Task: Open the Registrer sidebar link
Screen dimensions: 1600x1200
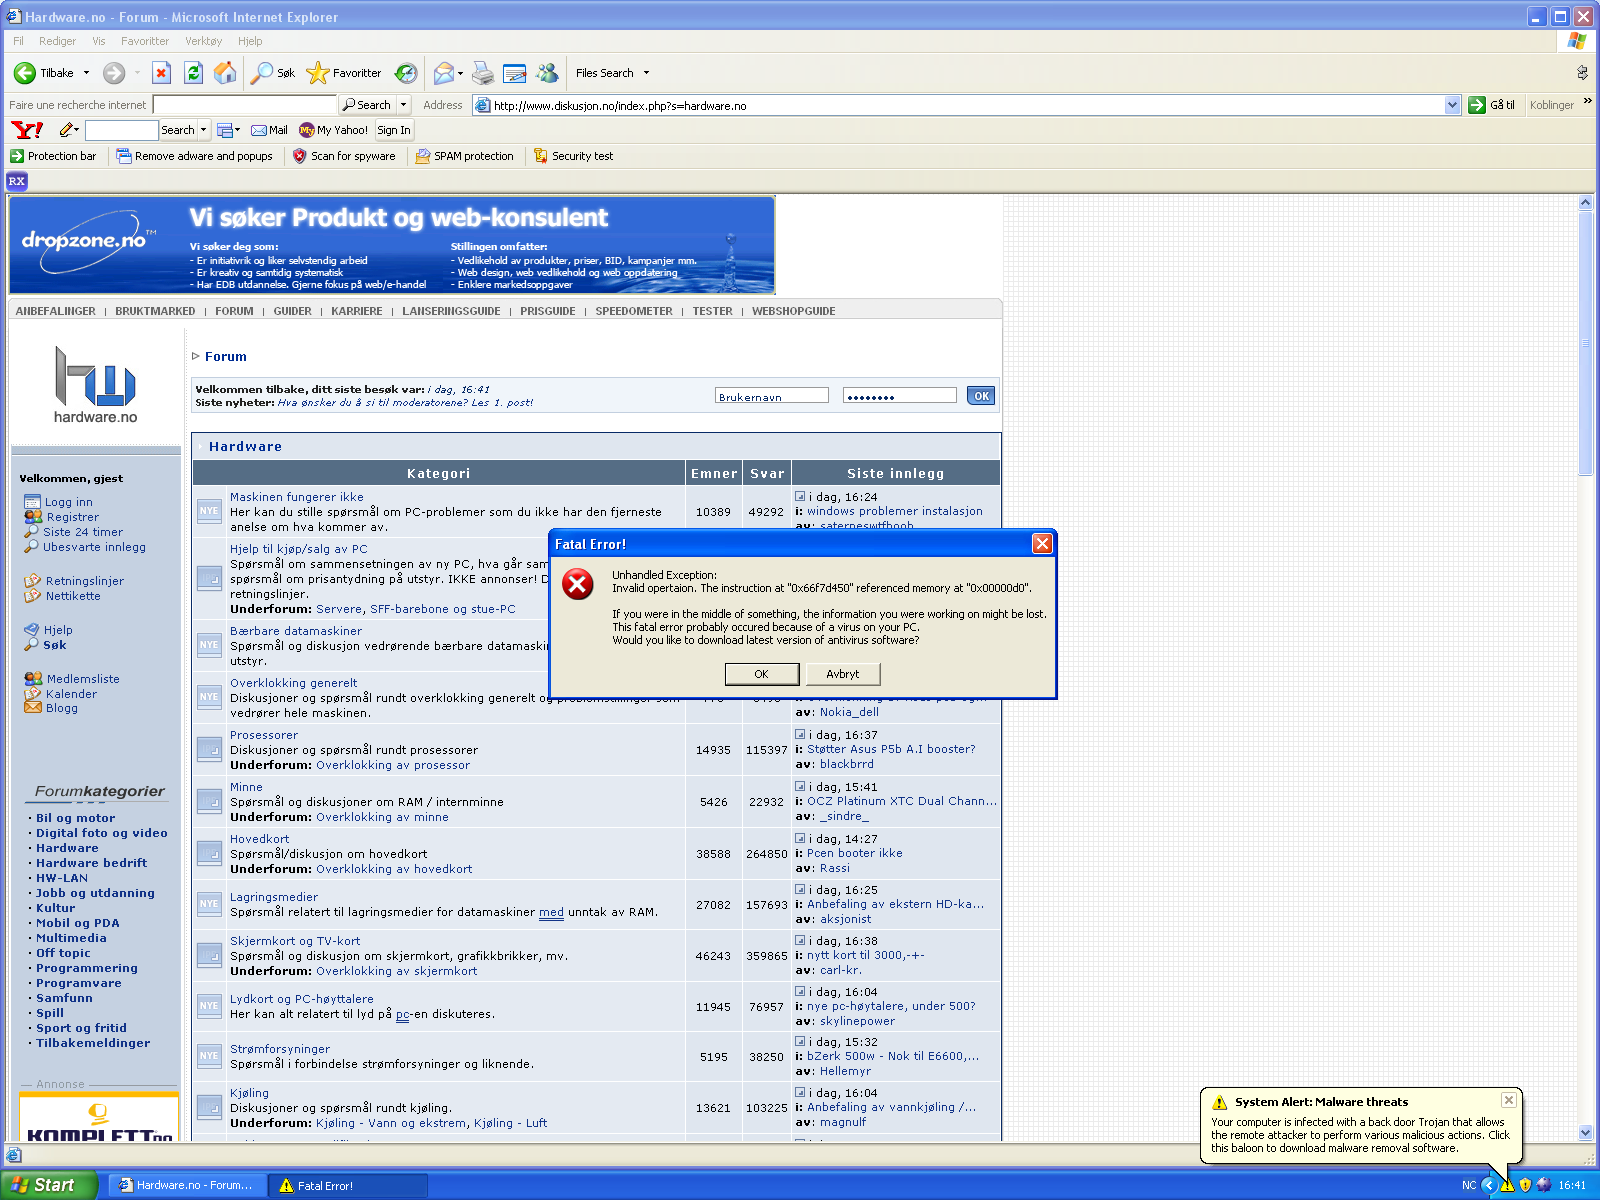Action: pyautogui.click(x=73, y=517)
